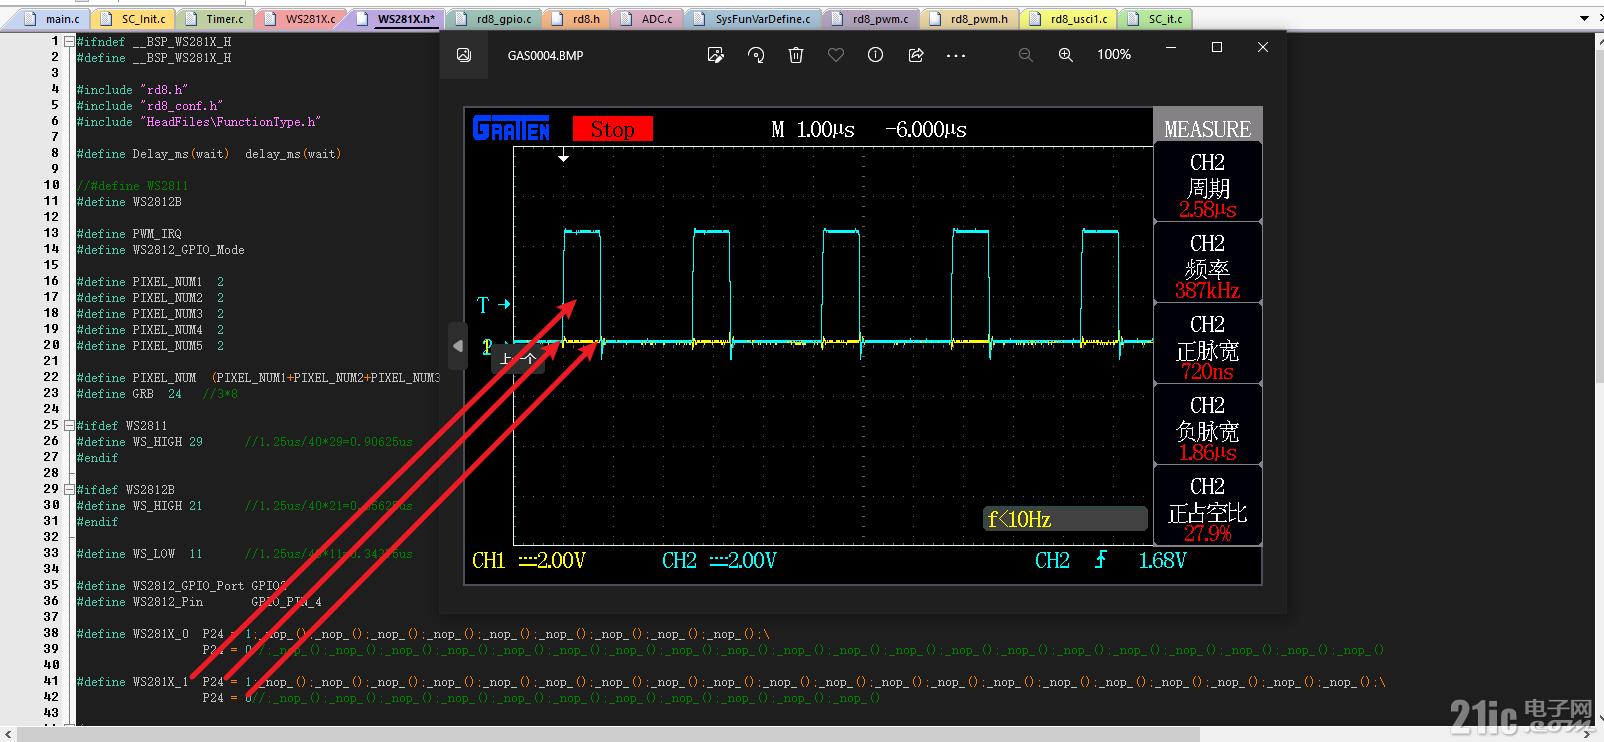Click '#define Delay_ms(wait)' on line 8

click(x=153, y=154)
